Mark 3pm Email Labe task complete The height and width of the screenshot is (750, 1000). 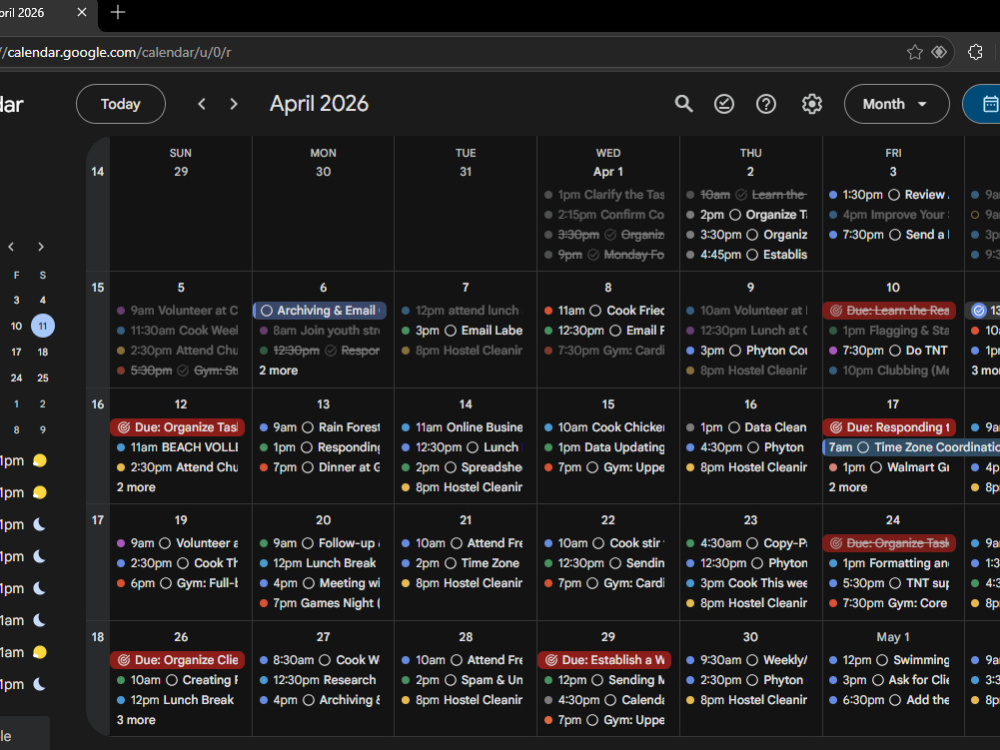450,330
